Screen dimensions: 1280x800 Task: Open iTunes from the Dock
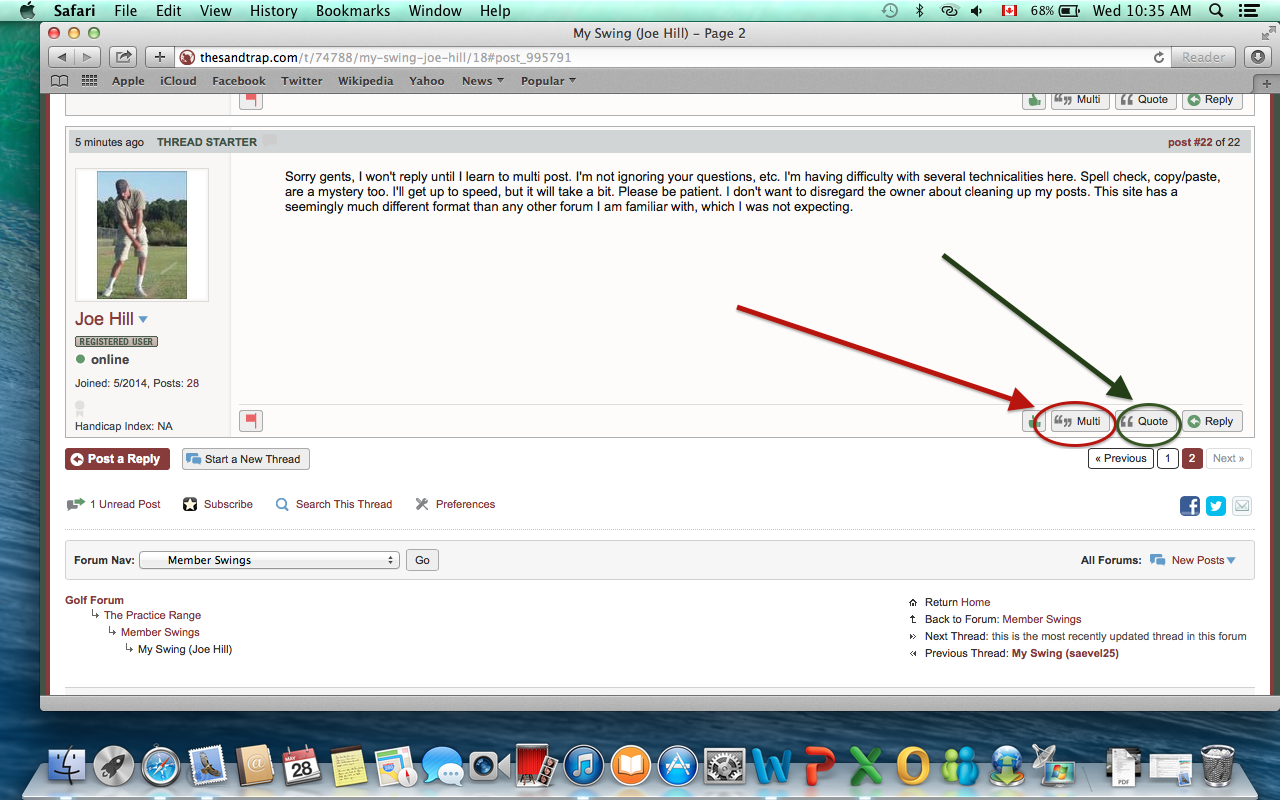583,767
